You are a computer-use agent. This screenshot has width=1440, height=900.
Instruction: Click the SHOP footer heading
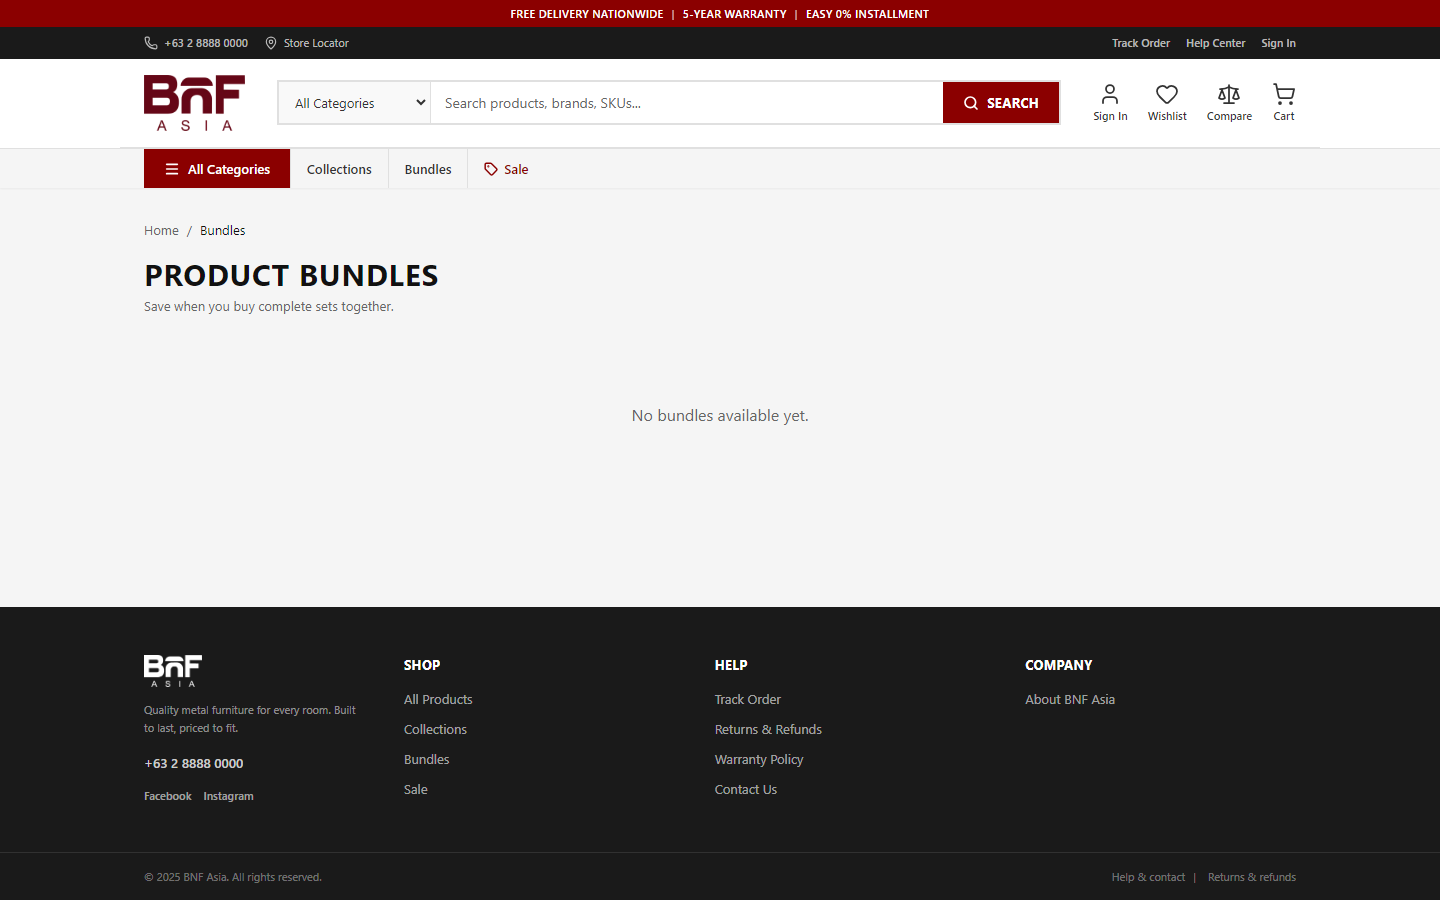coord(422,665)
